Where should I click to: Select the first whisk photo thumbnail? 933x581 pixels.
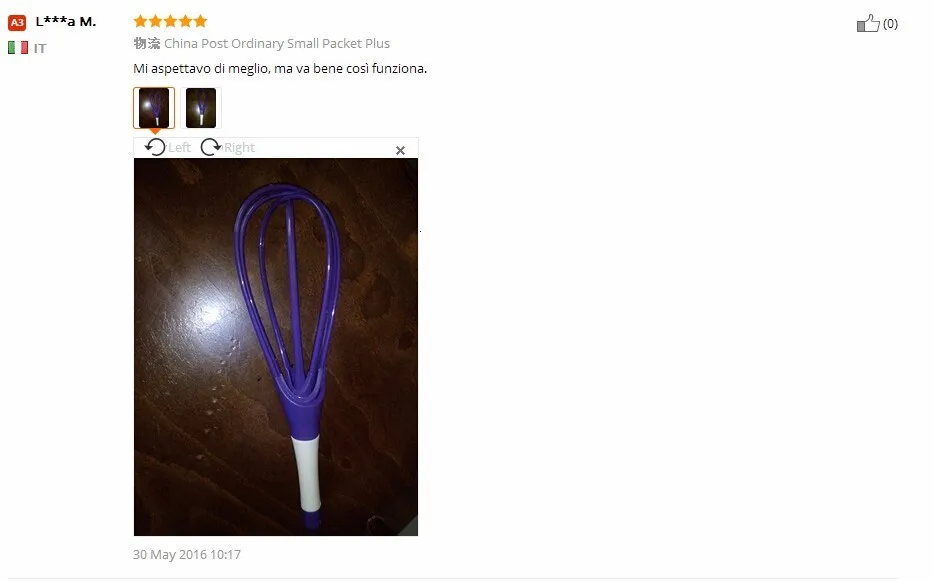(154, 108)
